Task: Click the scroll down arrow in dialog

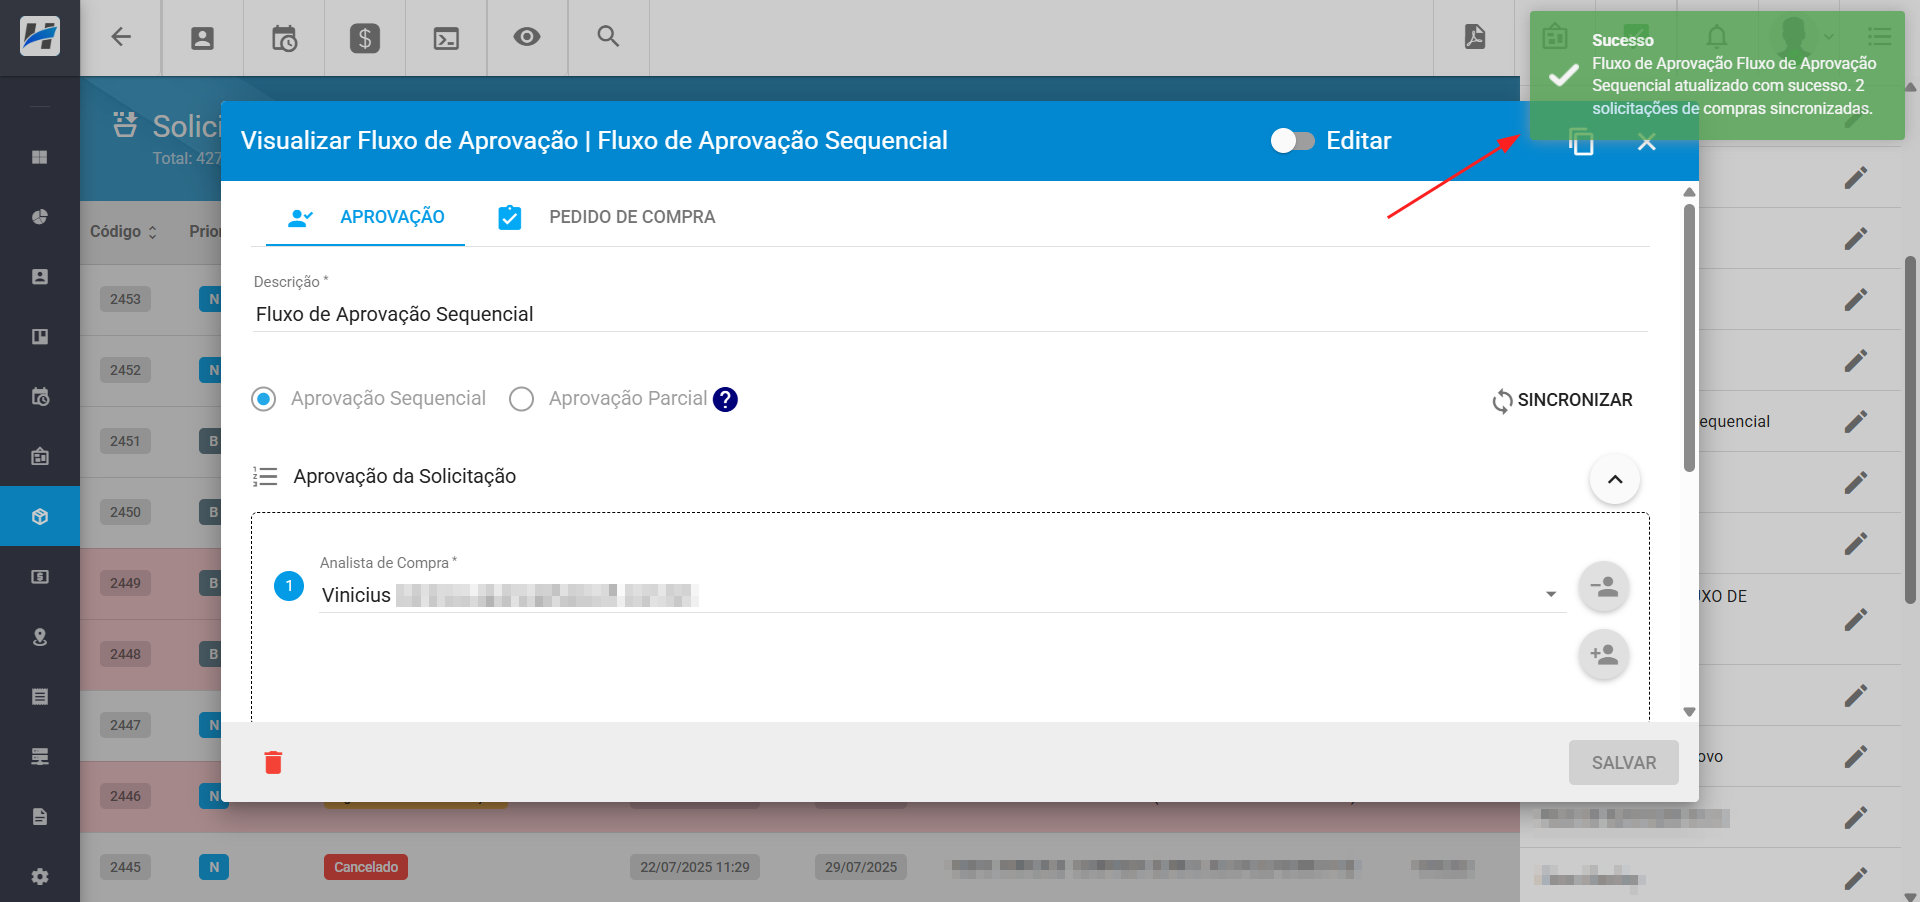Action: (x=1689, y=712)
